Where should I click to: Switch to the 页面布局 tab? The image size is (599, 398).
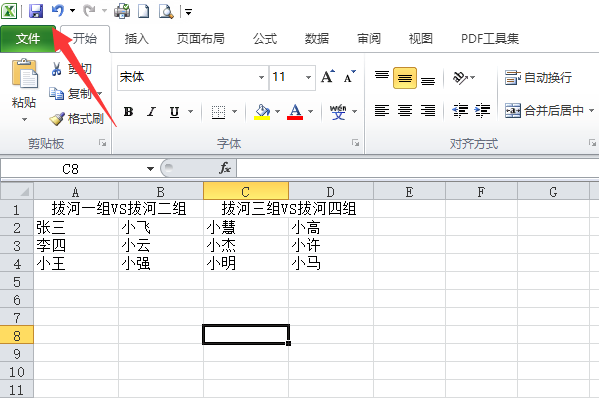201,39
